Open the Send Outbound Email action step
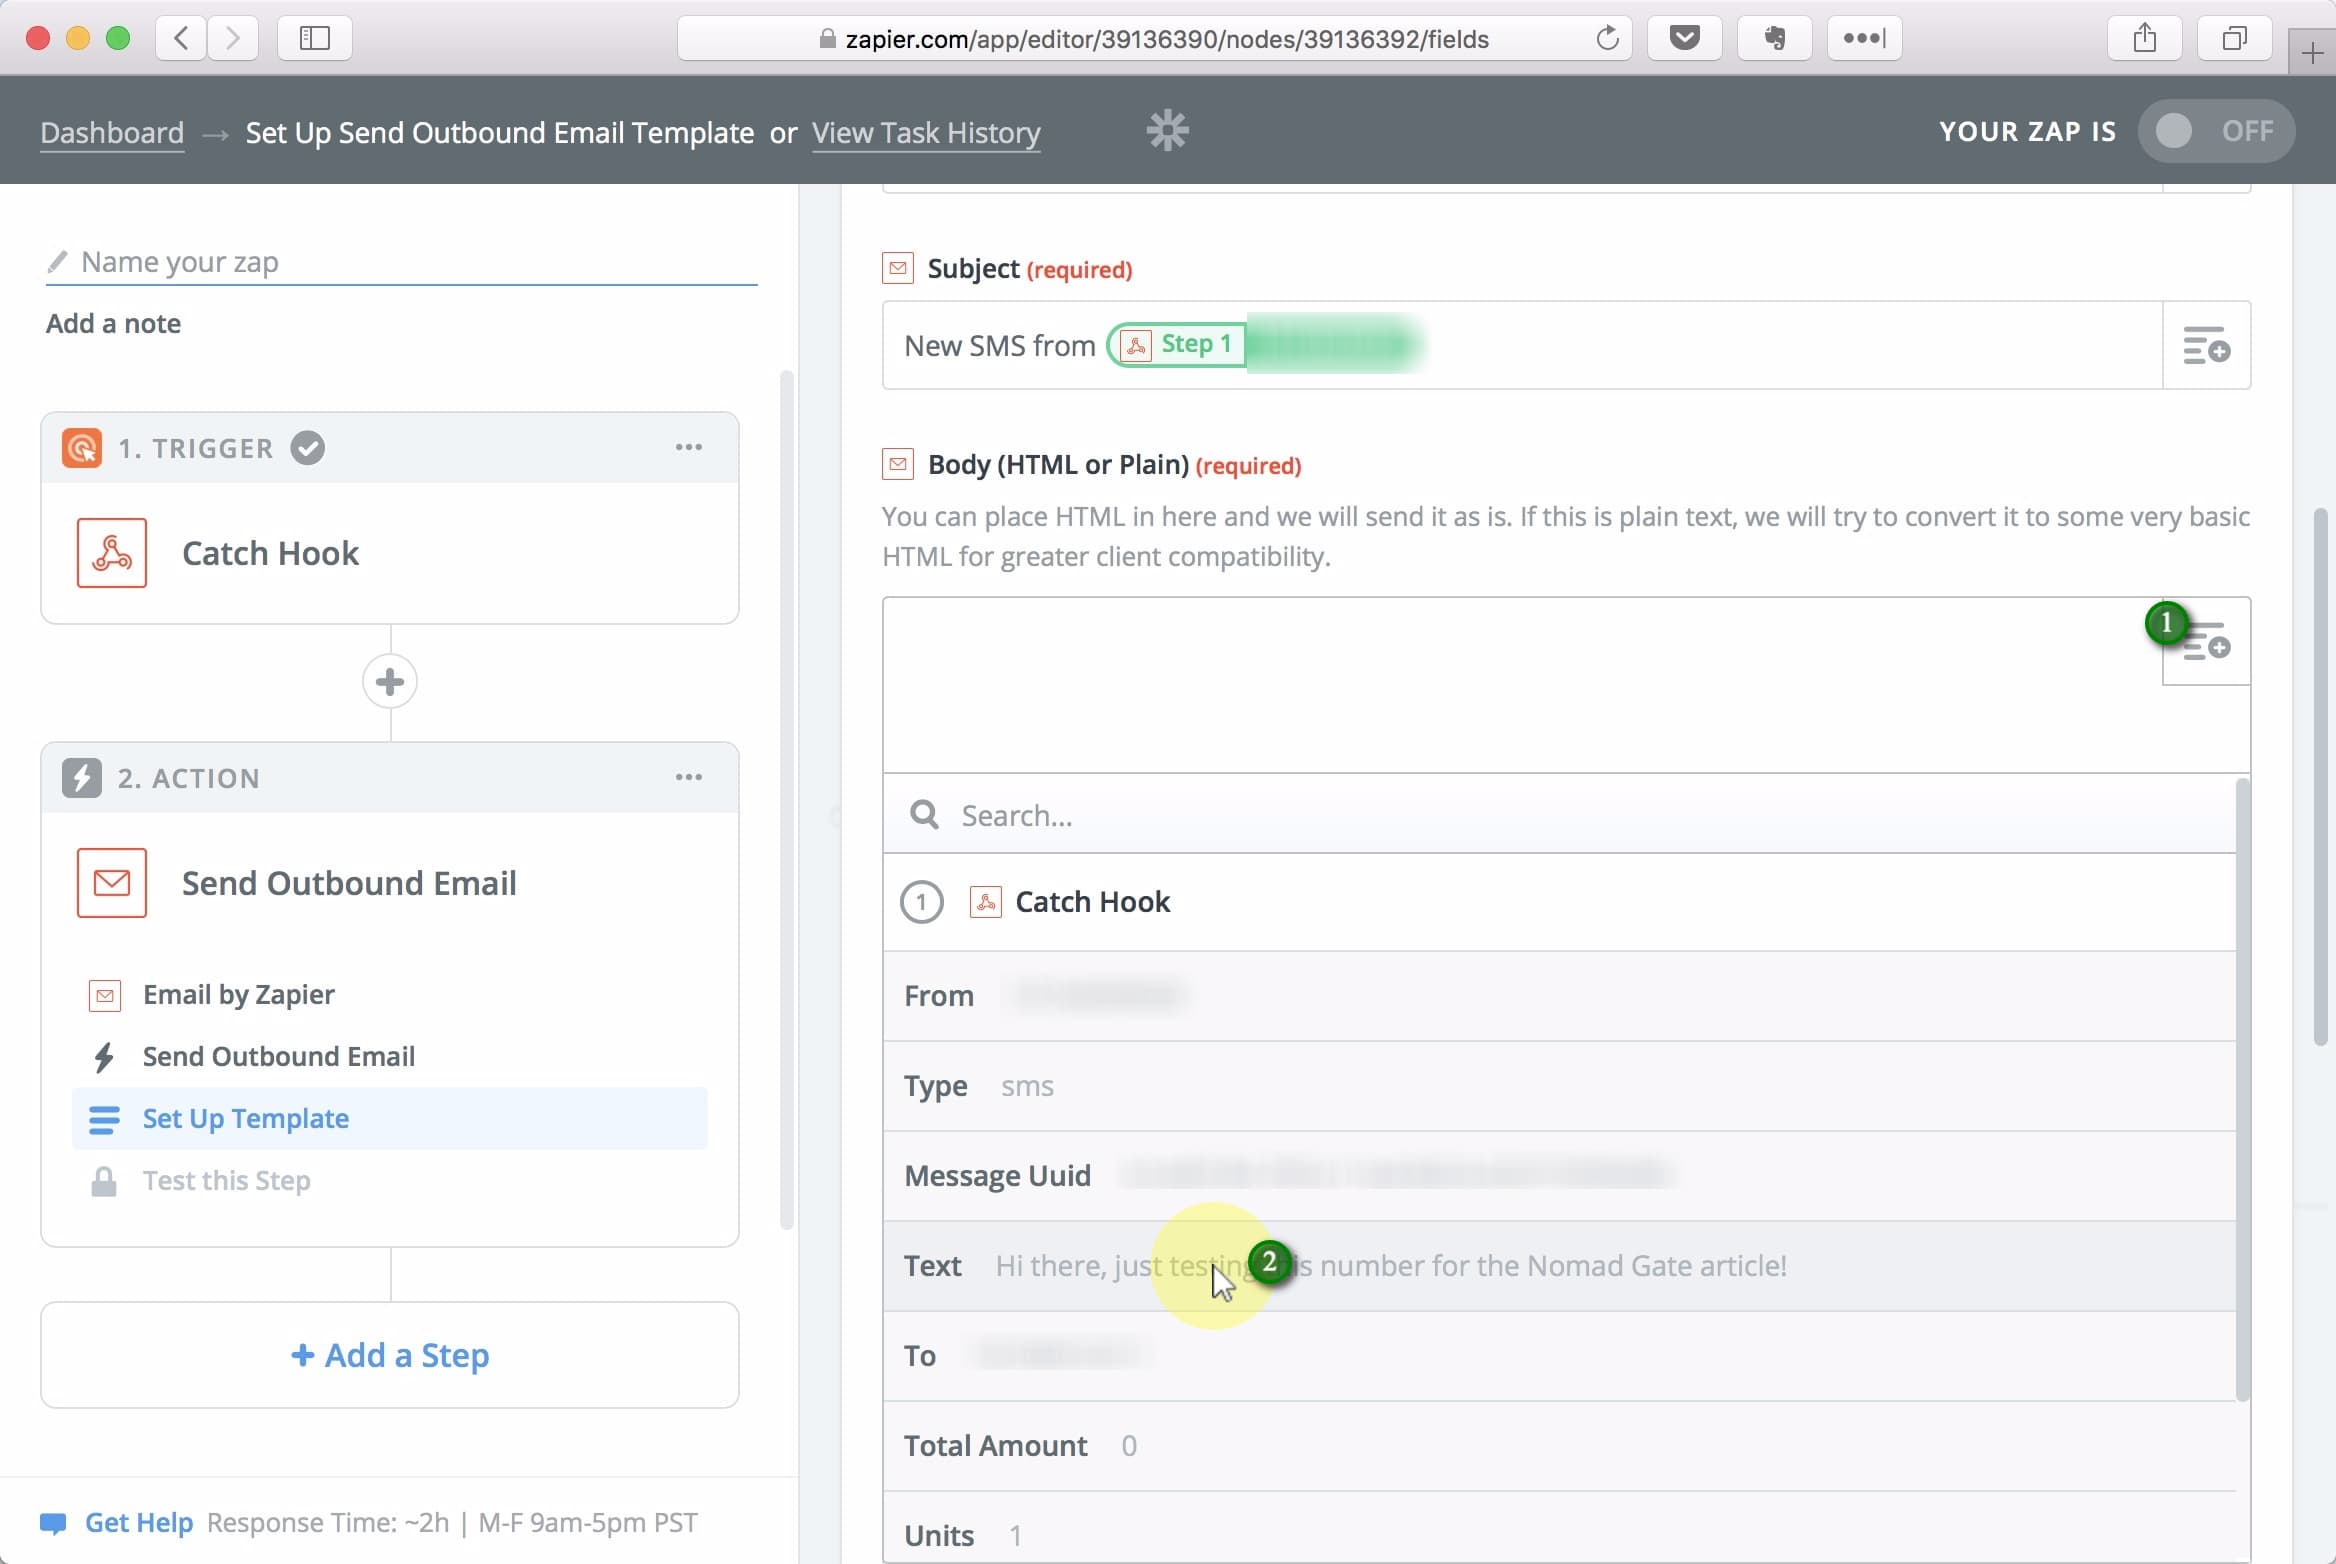The image size is (2336, 1564). [x=390, y=883]
